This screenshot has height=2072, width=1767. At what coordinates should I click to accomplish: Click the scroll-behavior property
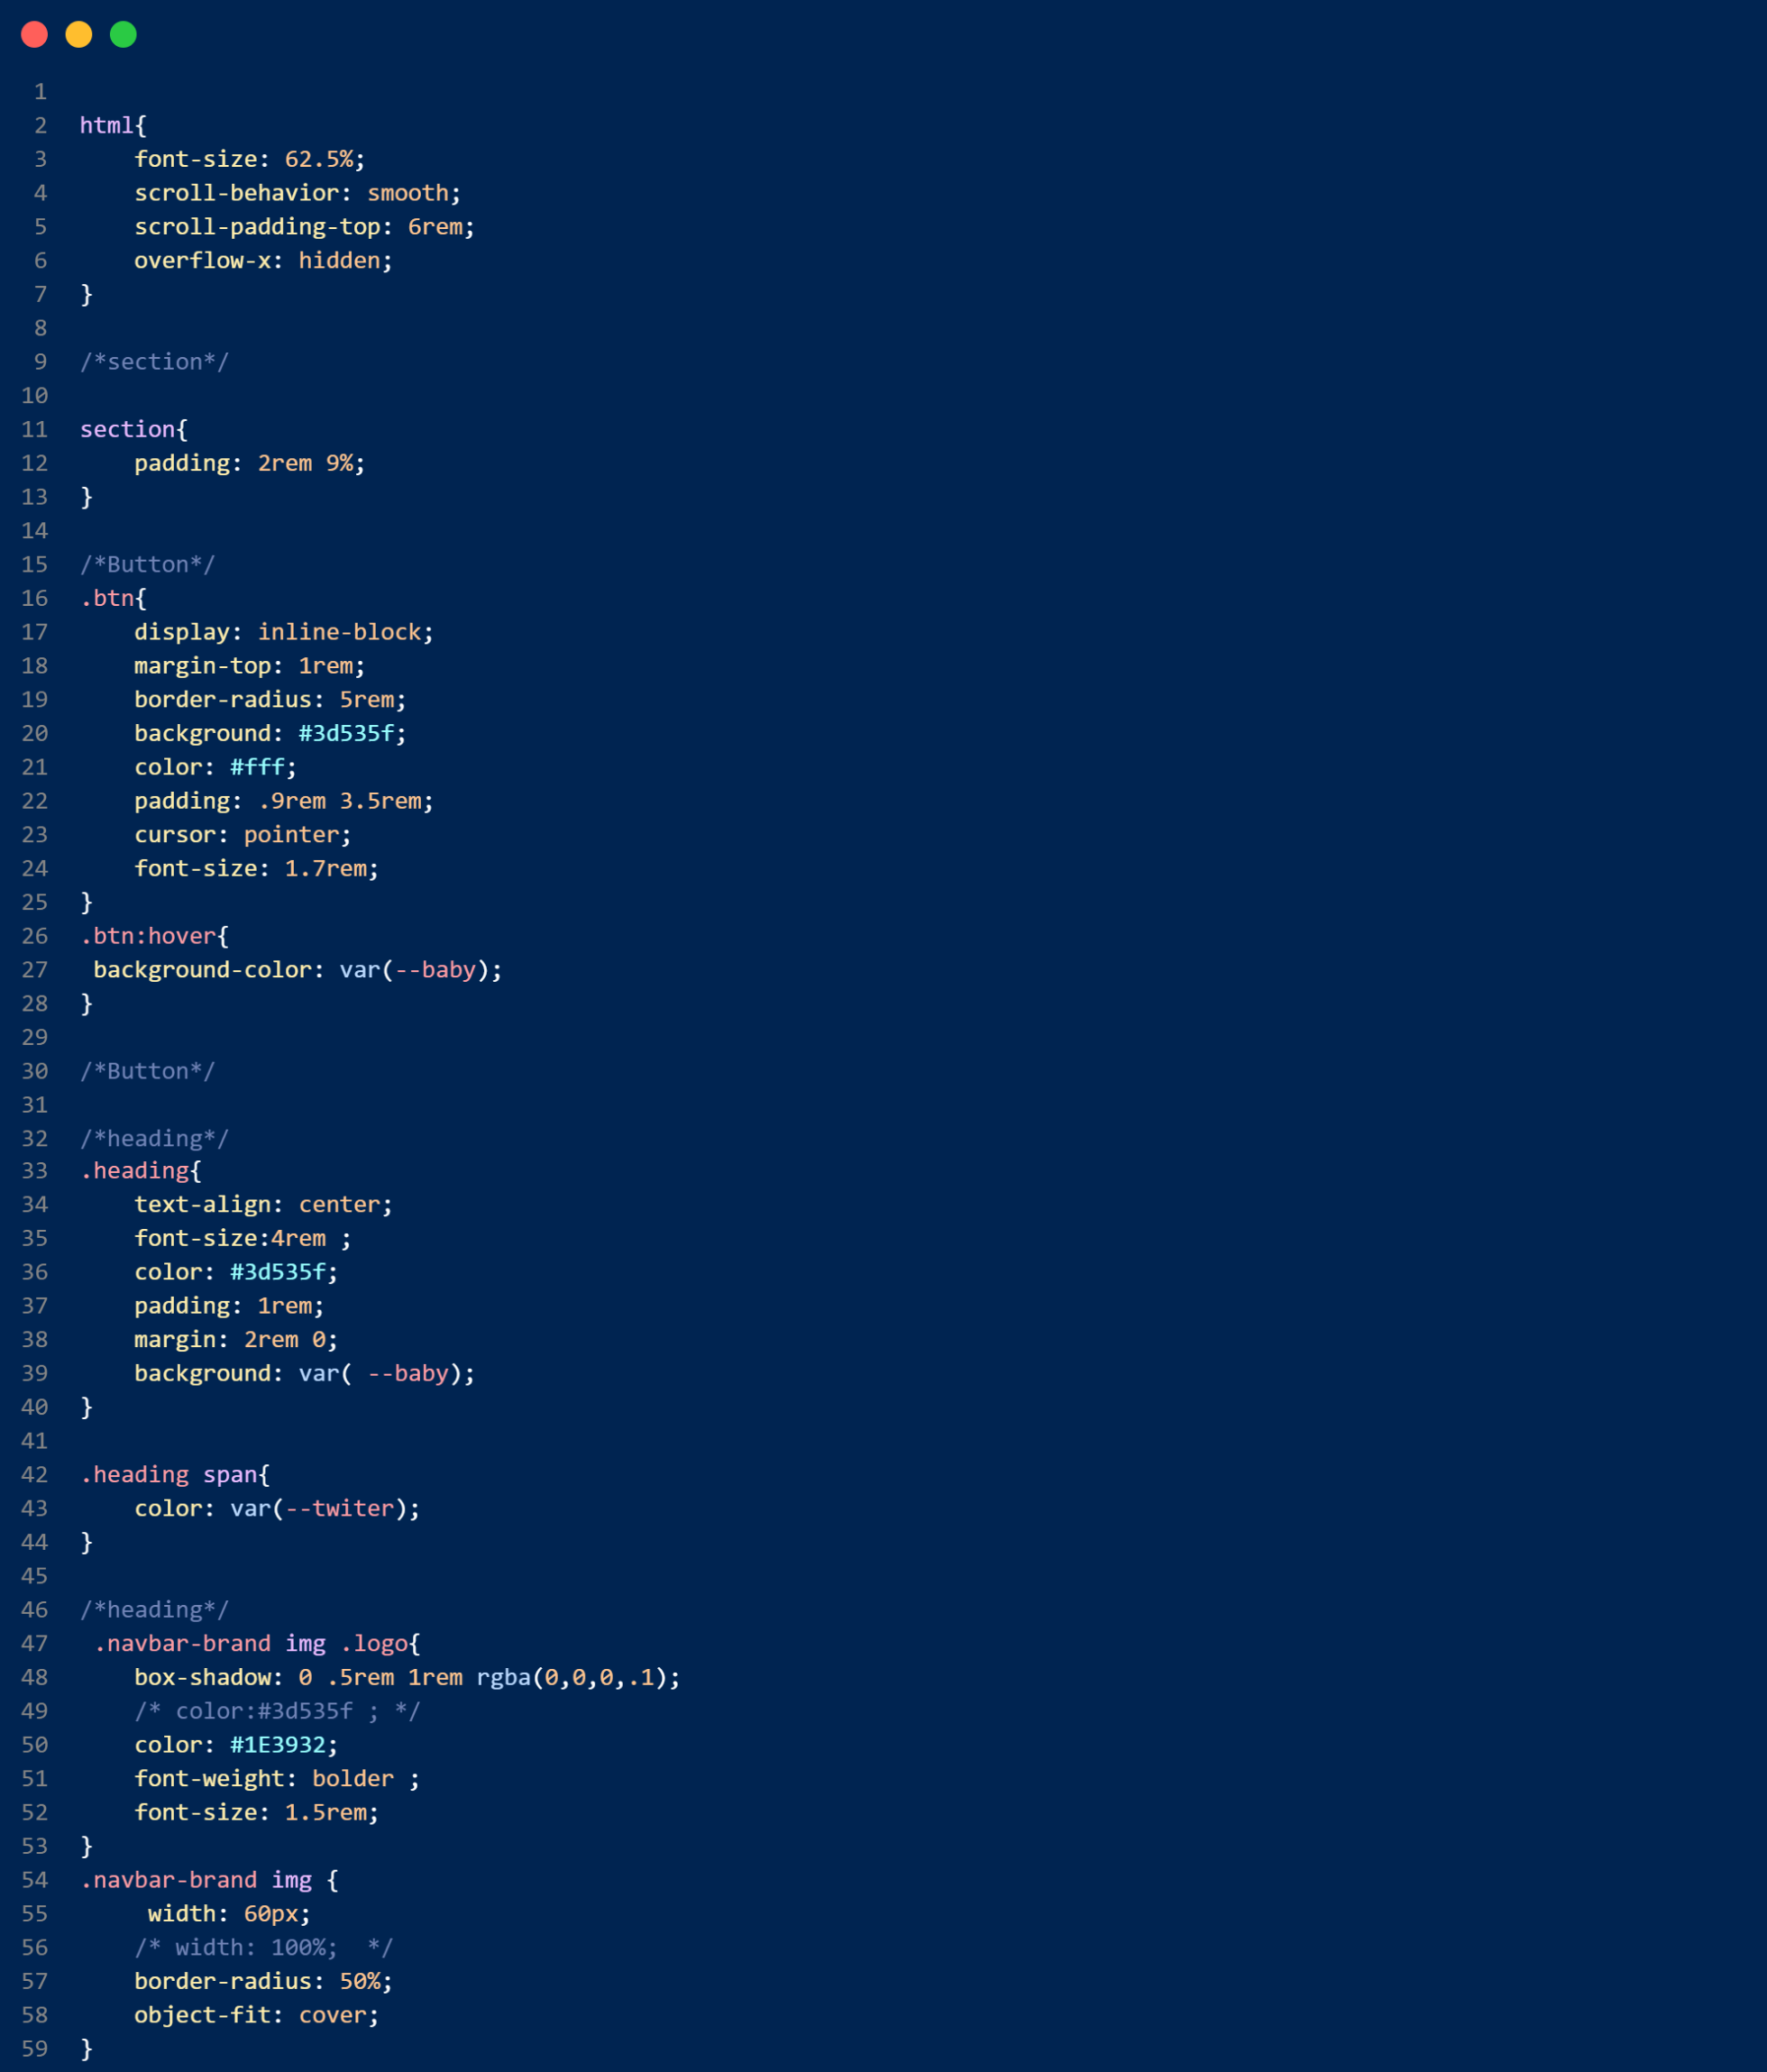pos(237,193)
